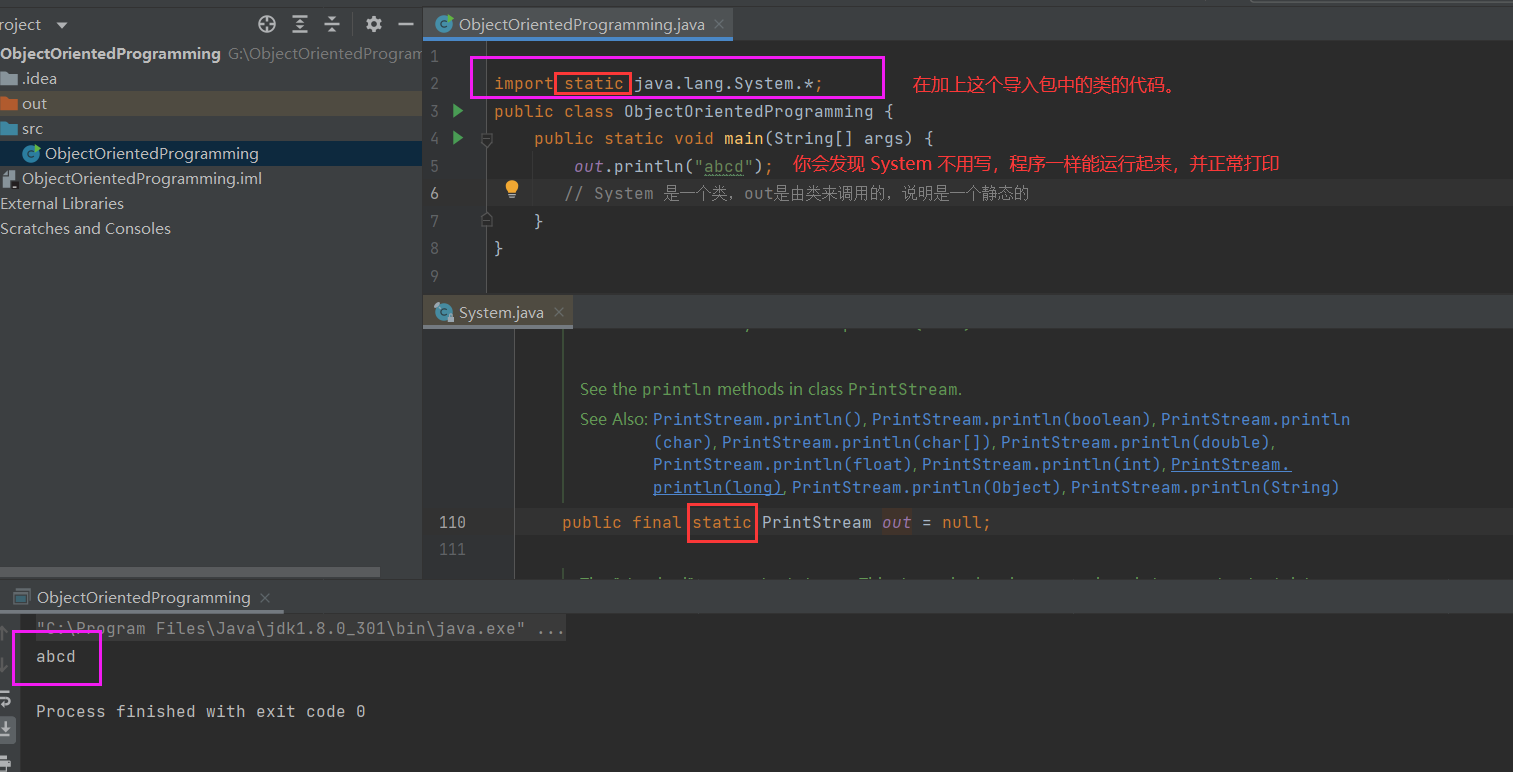Image resolution: width=1513 pixels, height=772 pixels.
Task: Click 'import' keyword on line 2
Action: click(x=523, y=83)
